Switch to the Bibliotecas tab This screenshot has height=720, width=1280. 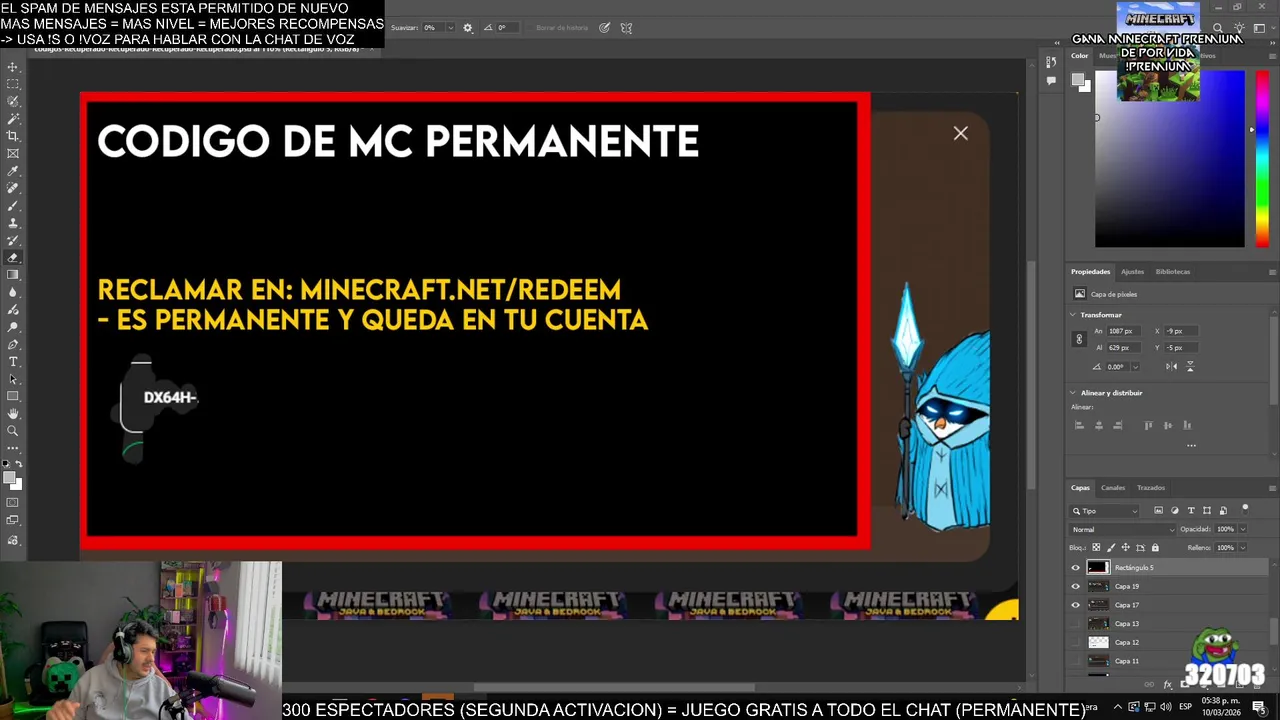pyautogui.click(x=1173, y=272)
